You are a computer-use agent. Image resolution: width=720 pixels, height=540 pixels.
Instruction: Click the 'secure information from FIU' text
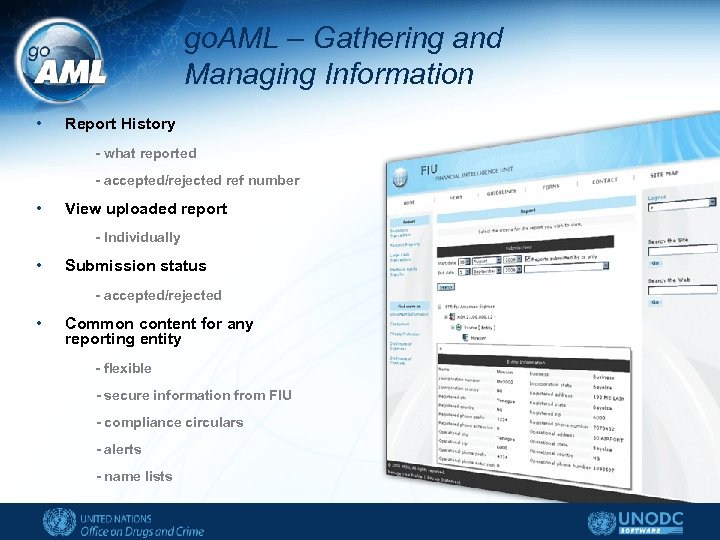(x=197, y=395)
